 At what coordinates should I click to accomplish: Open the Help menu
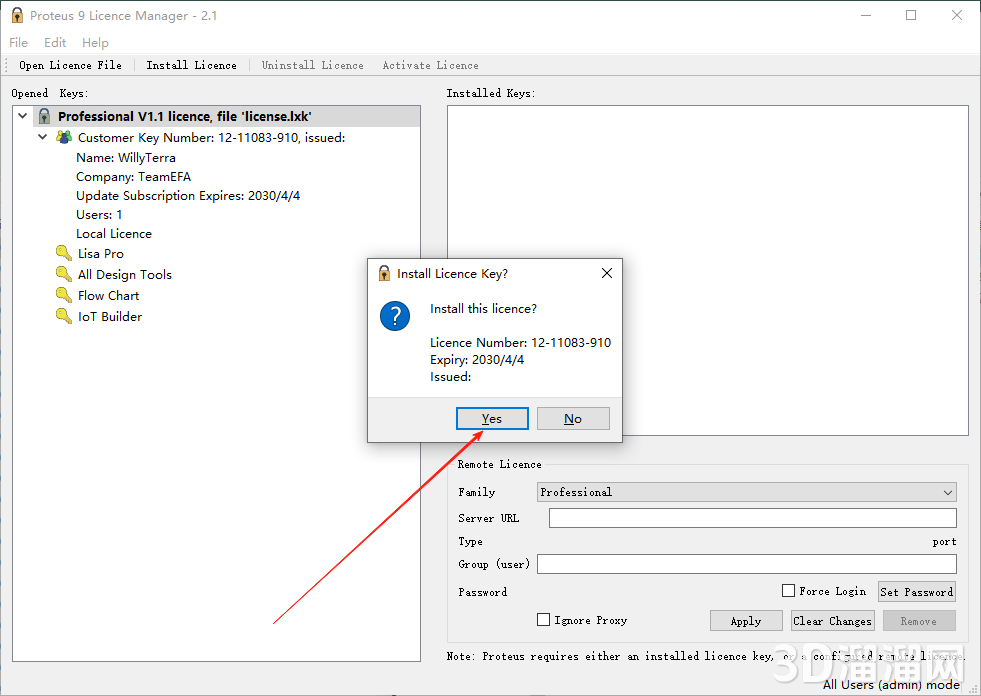(x=96, y=43)
